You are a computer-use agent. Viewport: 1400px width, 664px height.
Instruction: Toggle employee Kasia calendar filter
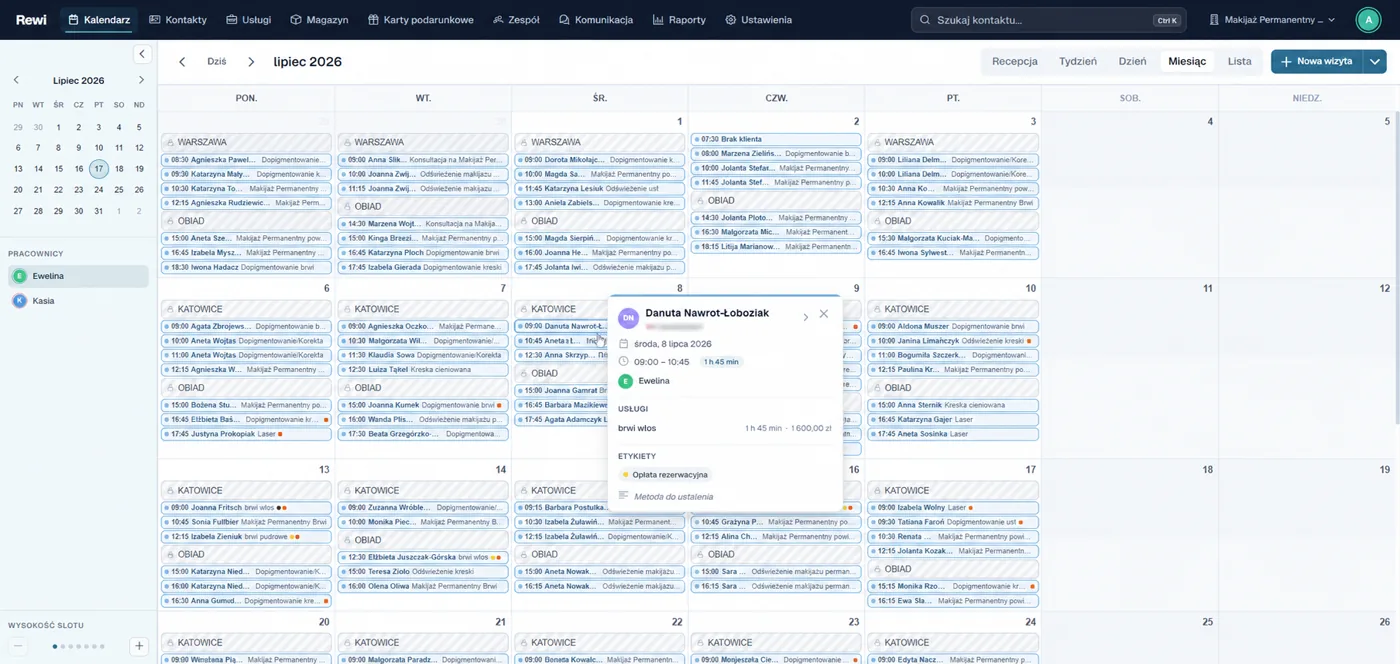click(78, 301)
